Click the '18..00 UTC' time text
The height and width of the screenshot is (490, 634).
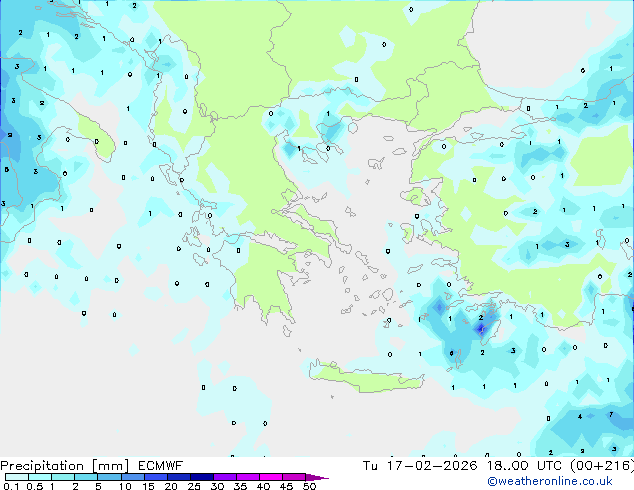524,466
